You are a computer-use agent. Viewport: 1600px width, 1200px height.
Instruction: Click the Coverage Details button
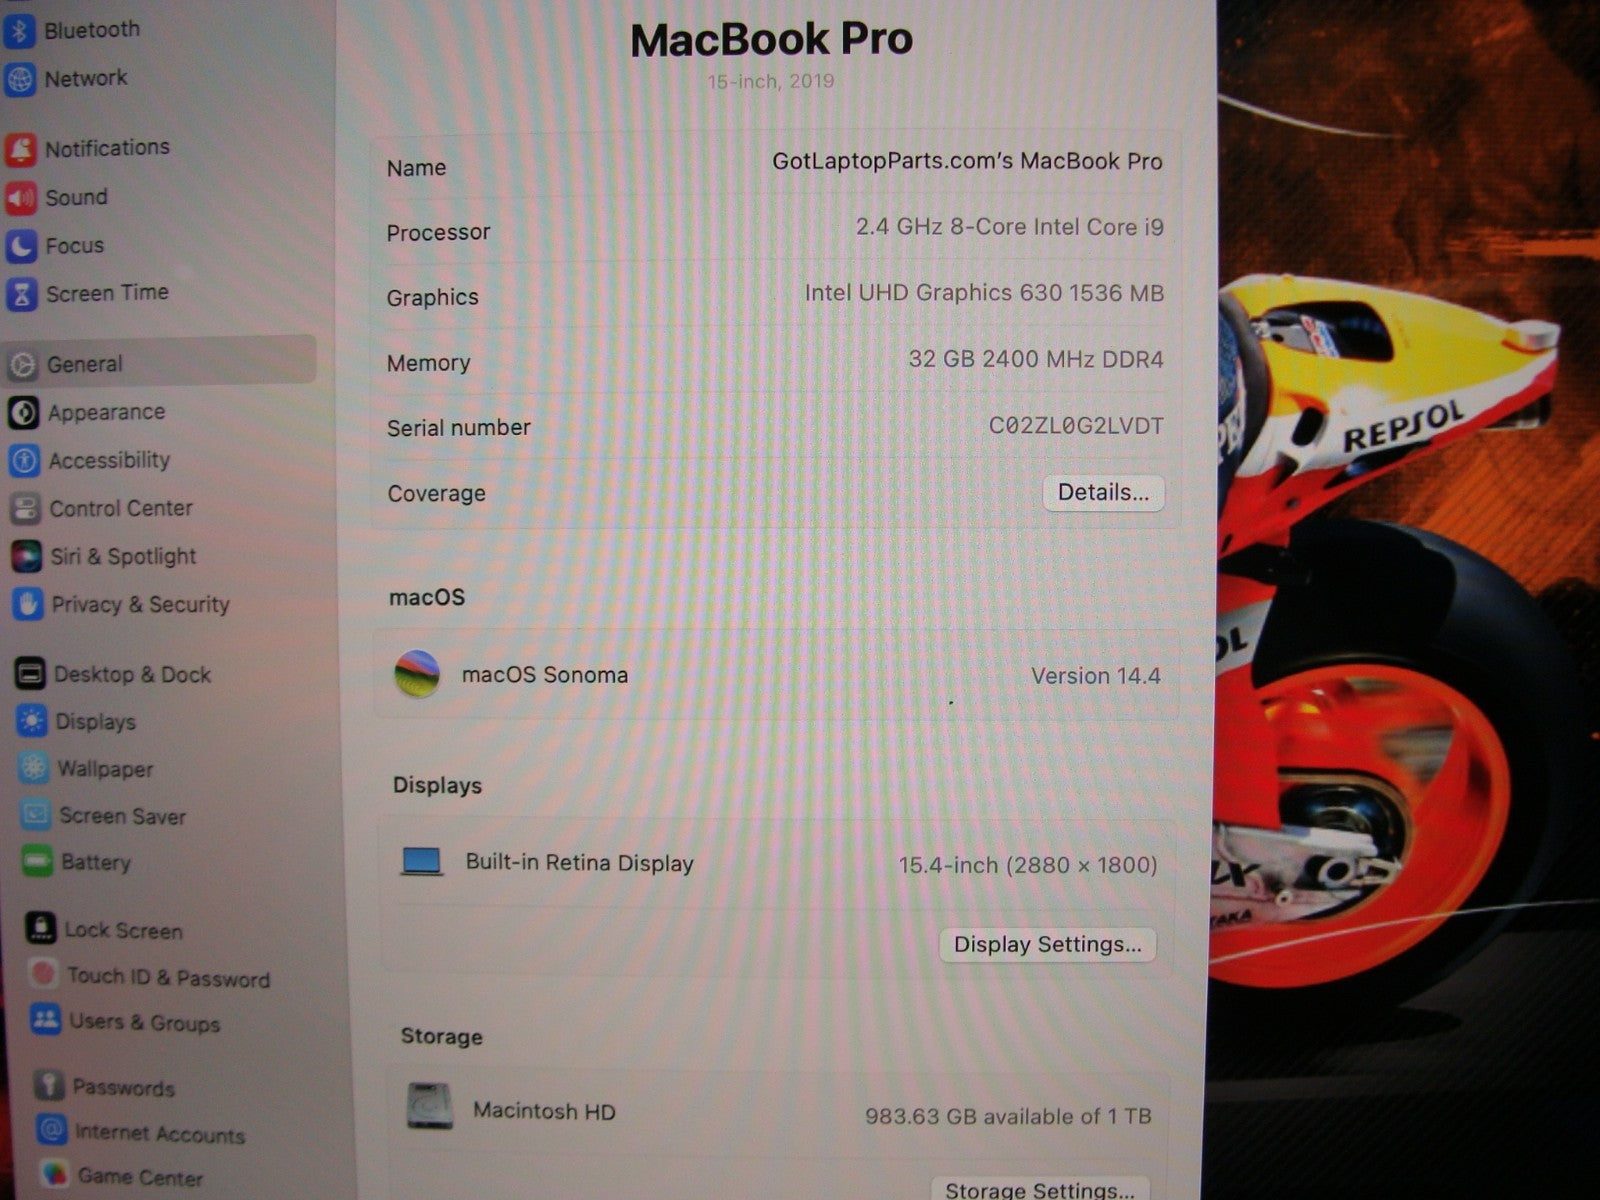[x=1103, y=493]
